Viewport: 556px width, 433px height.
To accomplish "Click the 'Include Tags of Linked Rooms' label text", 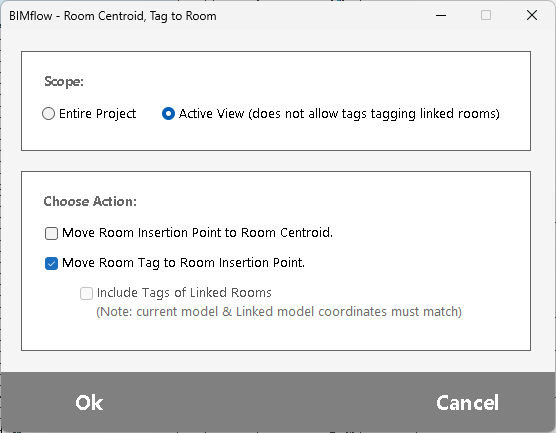I will point(184,293).
